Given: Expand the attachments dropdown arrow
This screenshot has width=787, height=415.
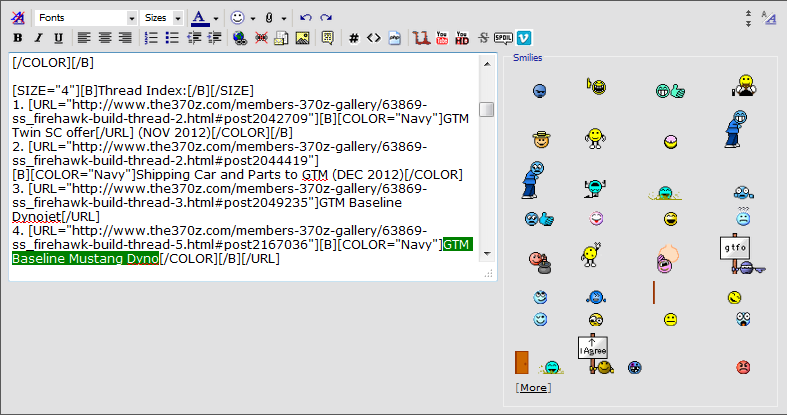Looking at the screenshot, I should coord(284,19).
